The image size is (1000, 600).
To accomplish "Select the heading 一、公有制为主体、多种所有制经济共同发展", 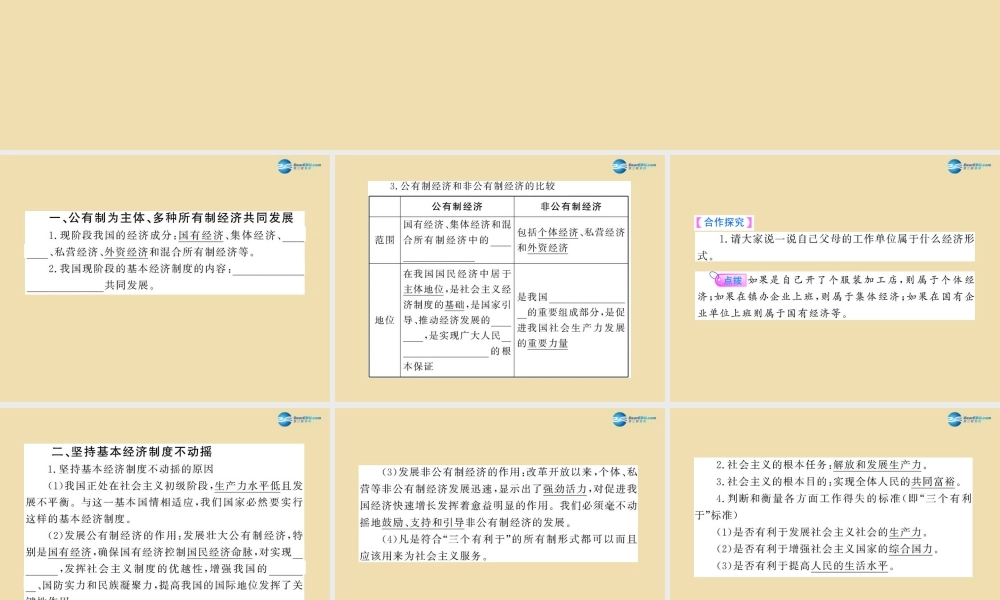I will (x=164, y=218).
